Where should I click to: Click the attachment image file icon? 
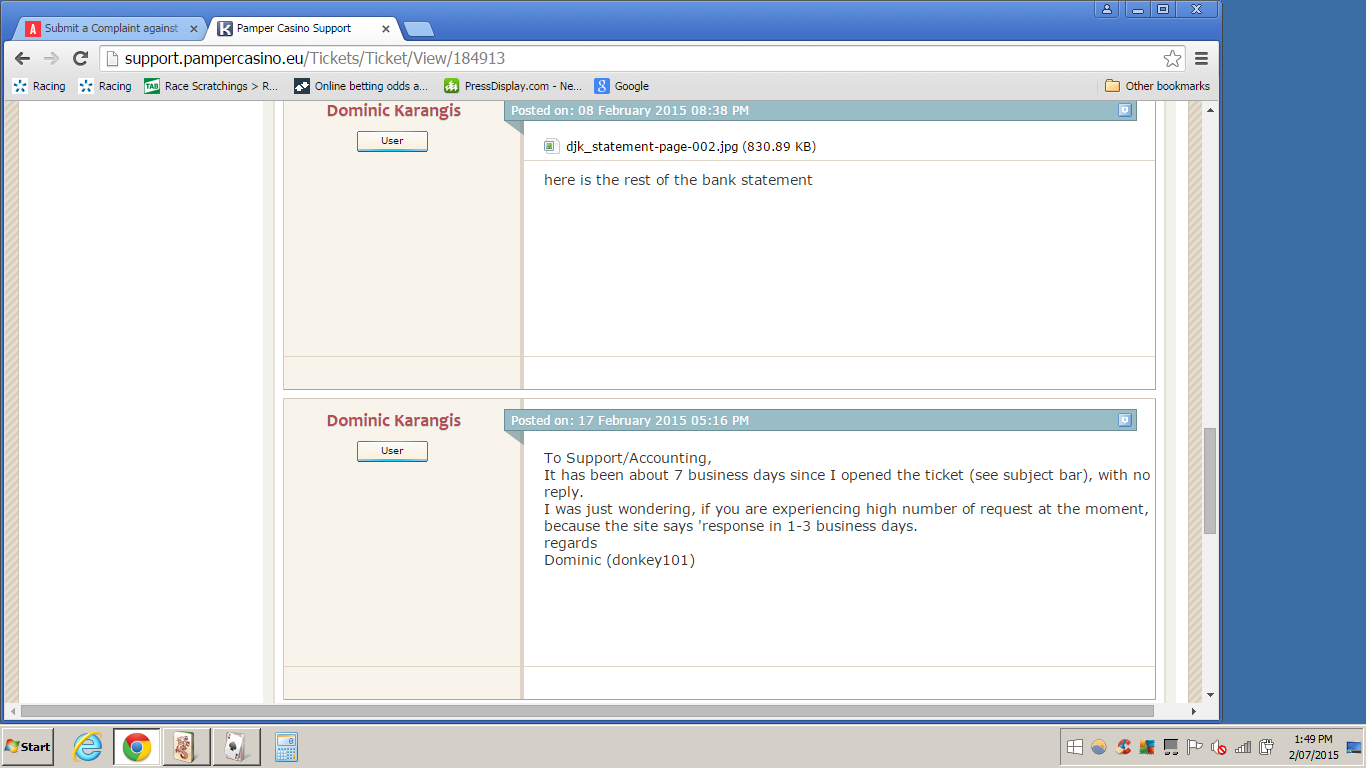click(551, 146)
